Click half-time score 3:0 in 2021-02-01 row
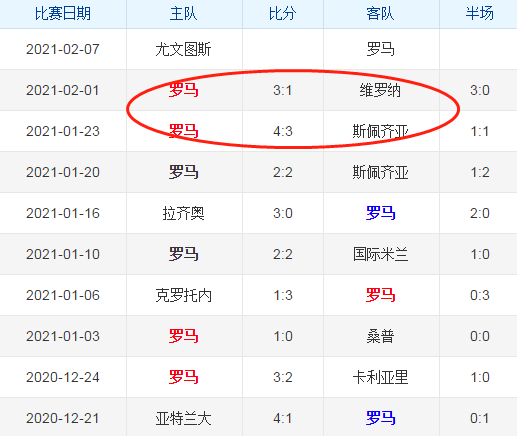The width and height of the screenshot is (517, 436). tap(480, 90)
